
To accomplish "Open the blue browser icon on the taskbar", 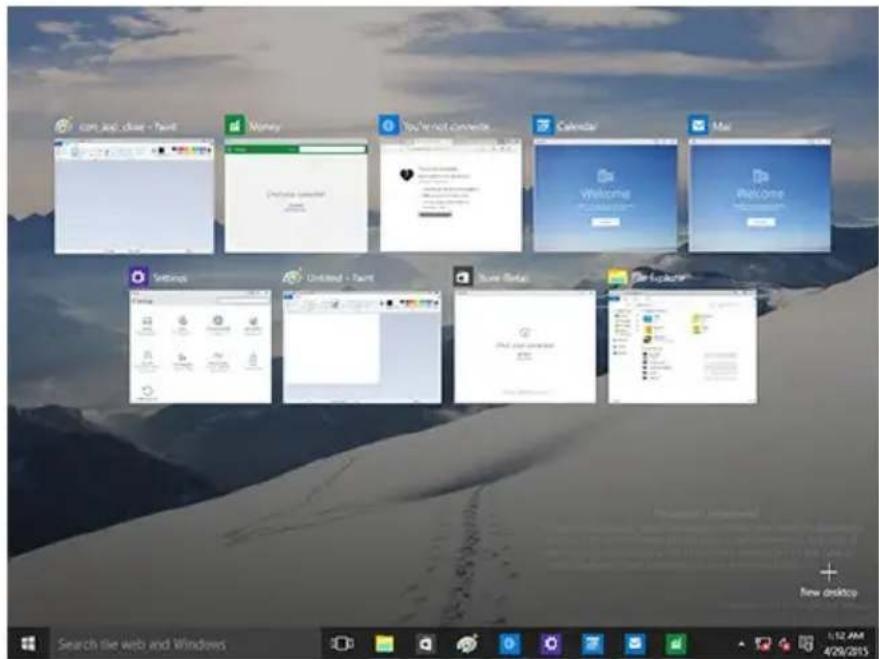I will [510, 644].
